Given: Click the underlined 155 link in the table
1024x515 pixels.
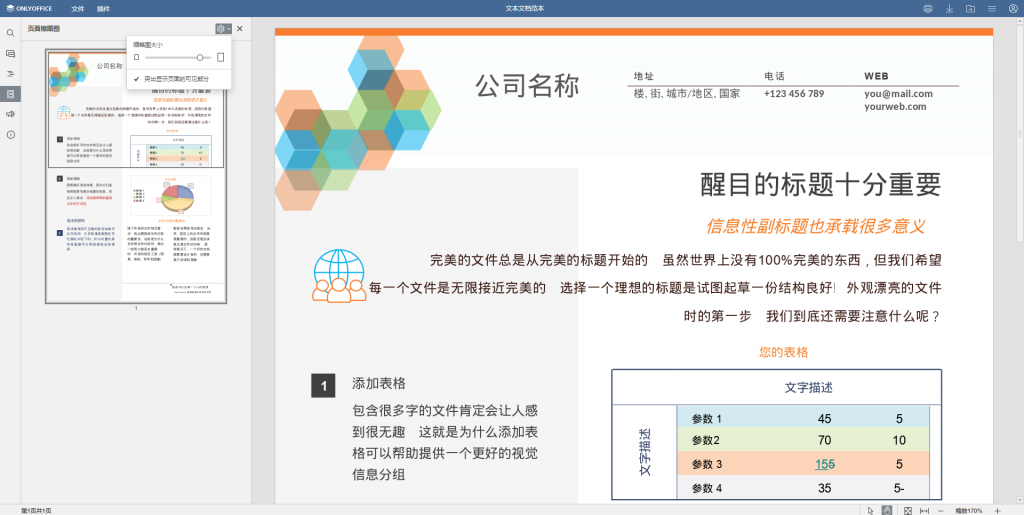Looking at the screenshot, I should (x=825, y=464).
